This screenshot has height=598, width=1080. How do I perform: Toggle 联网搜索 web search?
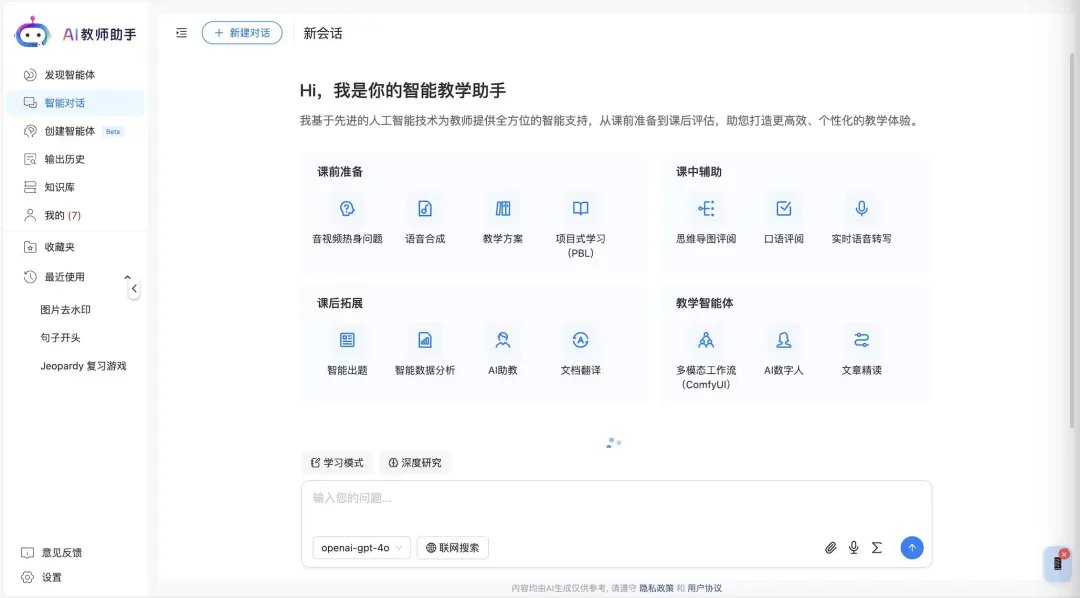[x=453, y=548]
